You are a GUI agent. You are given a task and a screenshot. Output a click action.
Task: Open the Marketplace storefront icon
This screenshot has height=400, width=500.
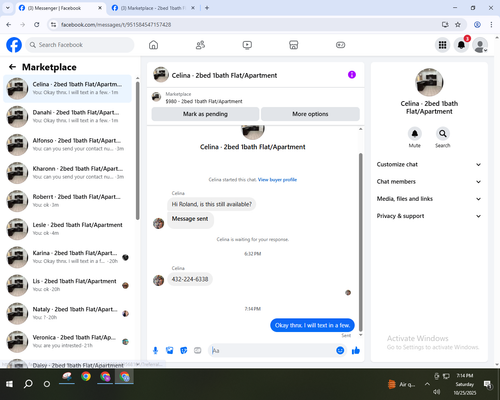pos(294,45)
